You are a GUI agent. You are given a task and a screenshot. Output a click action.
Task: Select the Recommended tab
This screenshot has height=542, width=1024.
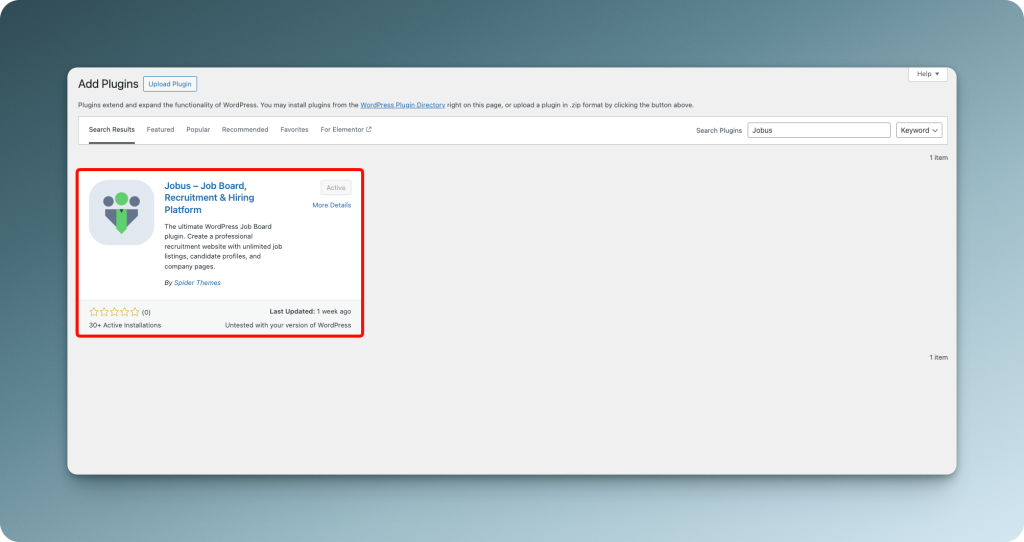(x=245, y=130)
